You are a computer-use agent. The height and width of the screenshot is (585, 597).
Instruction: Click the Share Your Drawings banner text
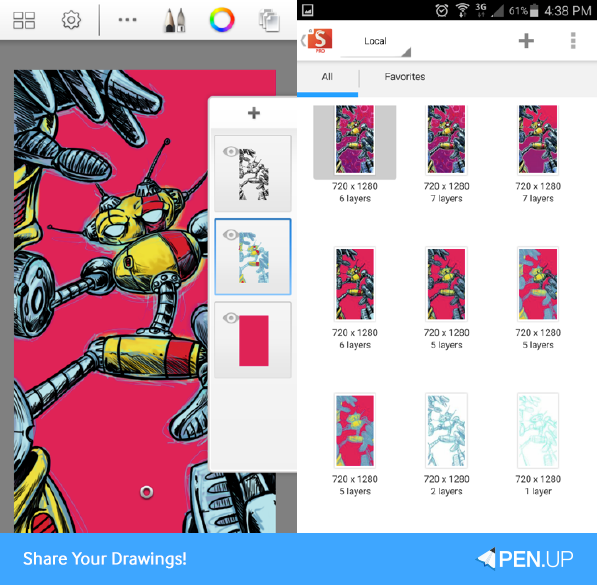tap(105, 559)
